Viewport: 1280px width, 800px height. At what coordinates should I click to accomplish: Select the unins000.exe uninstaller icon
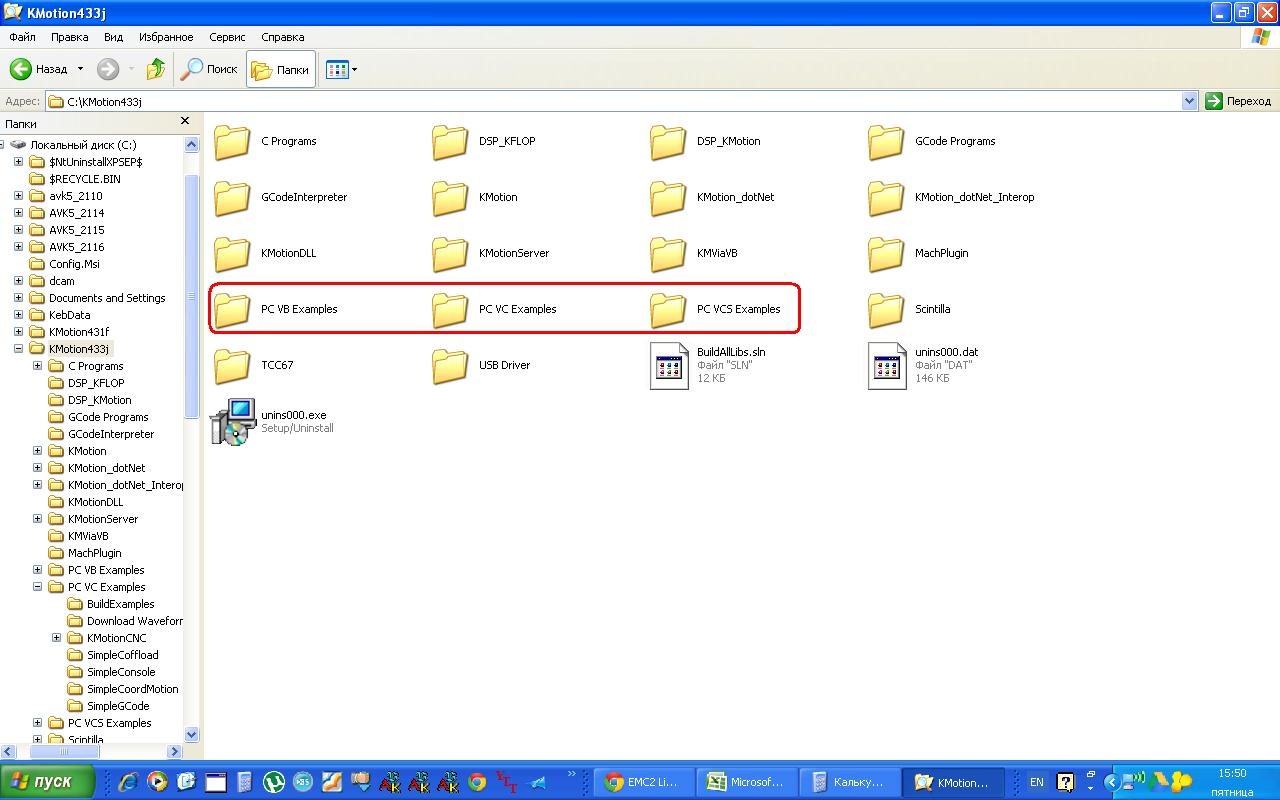pyautogui.click(x=233, y=422)
